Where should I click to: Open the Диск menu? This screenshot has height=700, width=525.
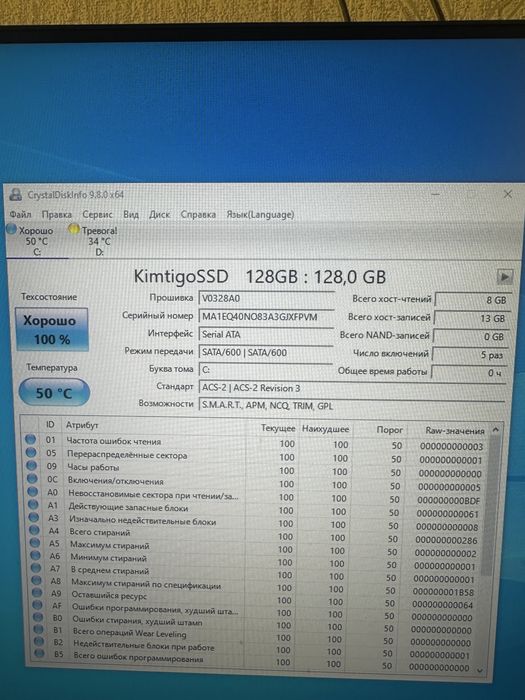(x=159, y=215)
